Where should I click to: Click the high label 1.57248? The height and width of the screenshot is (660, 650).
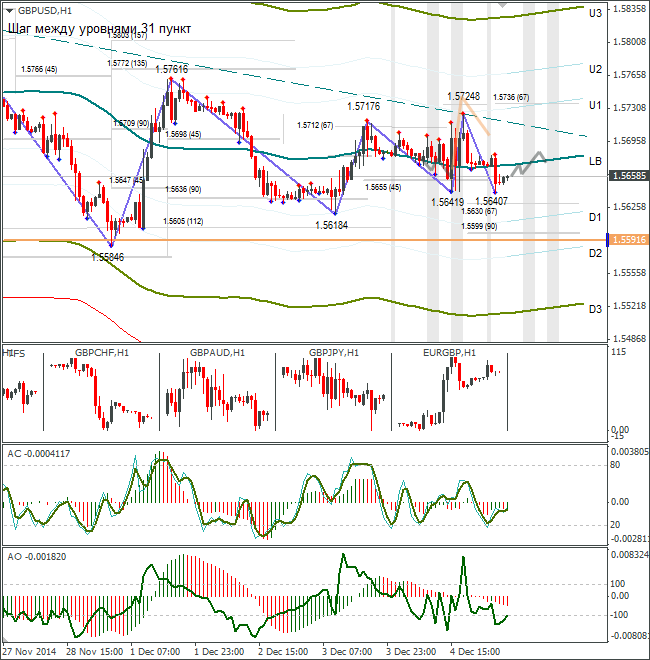pyautogui.click(x=463, y=96)
